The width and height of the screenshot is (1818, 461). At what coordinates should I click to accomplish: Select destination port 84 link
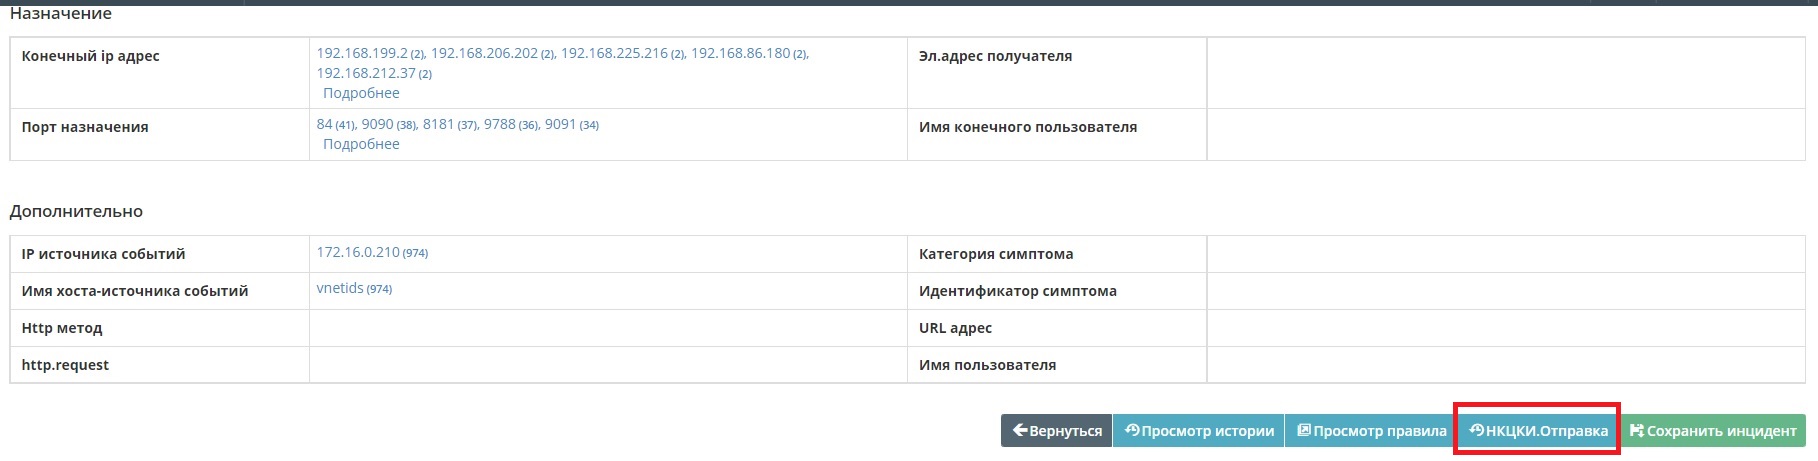click(324, 124)
